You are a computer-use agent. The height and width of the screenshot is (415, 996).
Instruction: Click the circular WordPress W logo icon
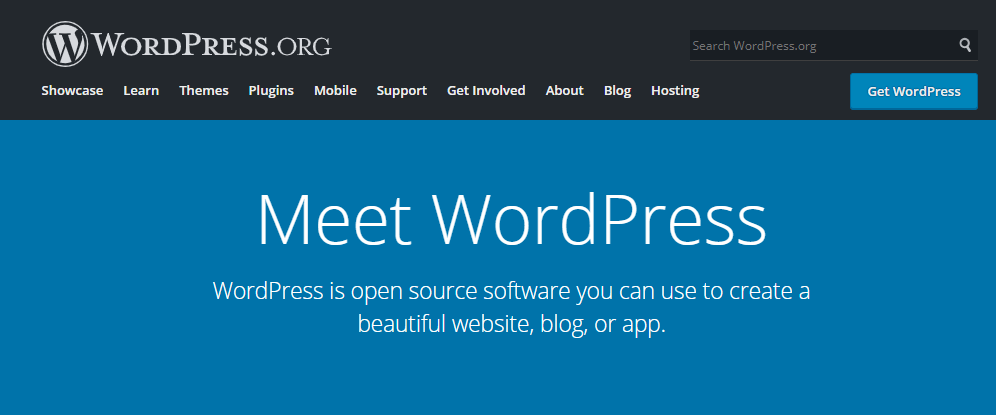point(65,44)
